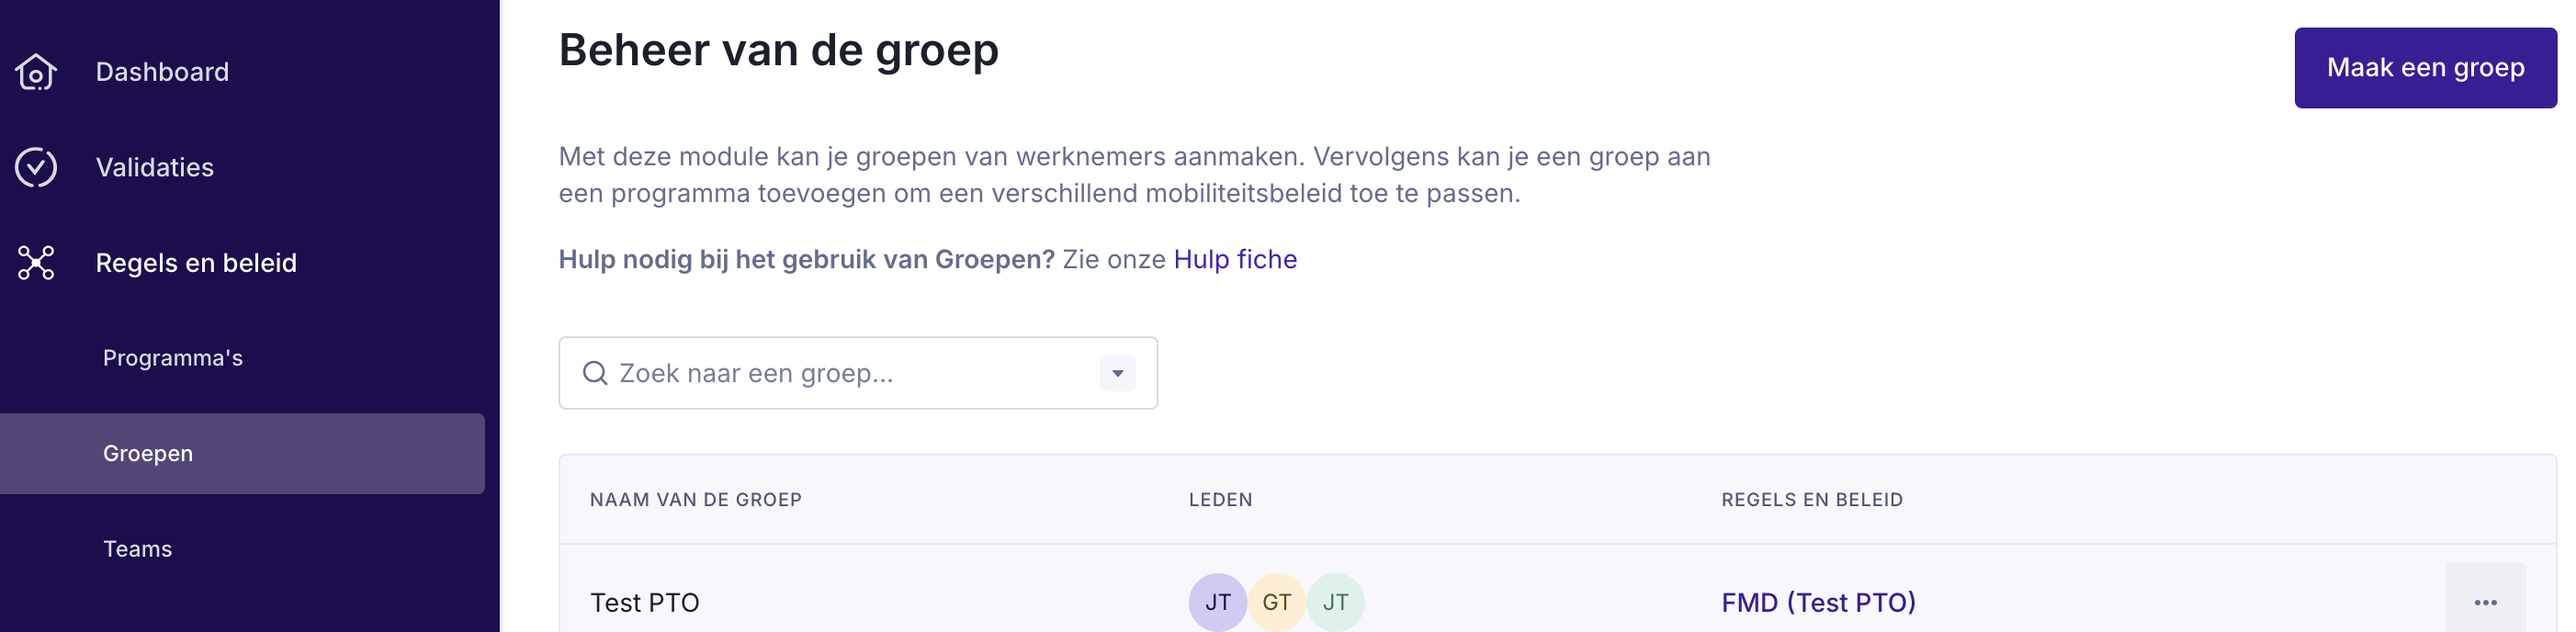Click the Validaties checkmark icon
The width and height of the screenshot is (2576, 632).
pos(36,167)
